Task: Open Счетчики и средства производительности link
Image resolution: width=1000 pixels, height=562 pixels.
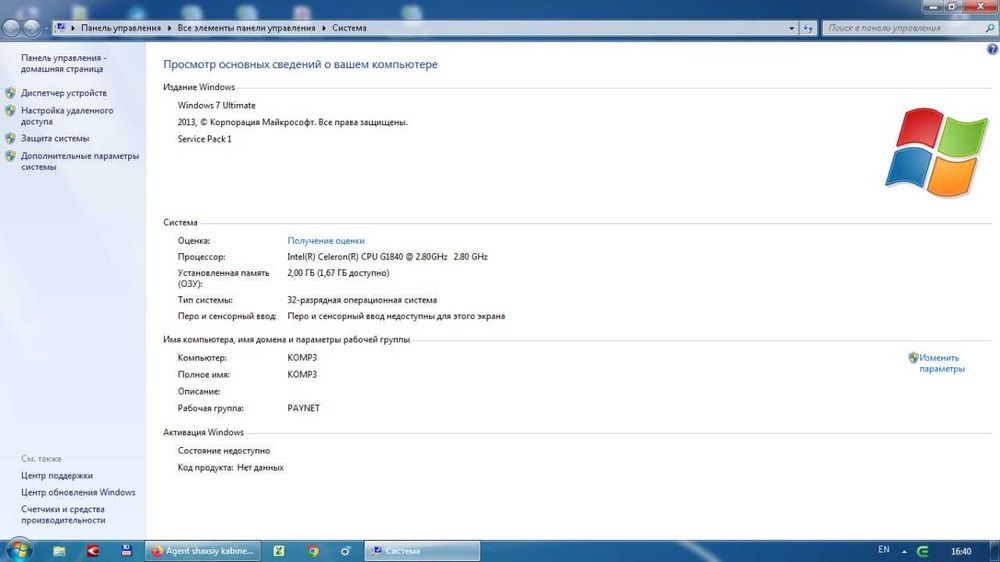Action: pos(63,515)
